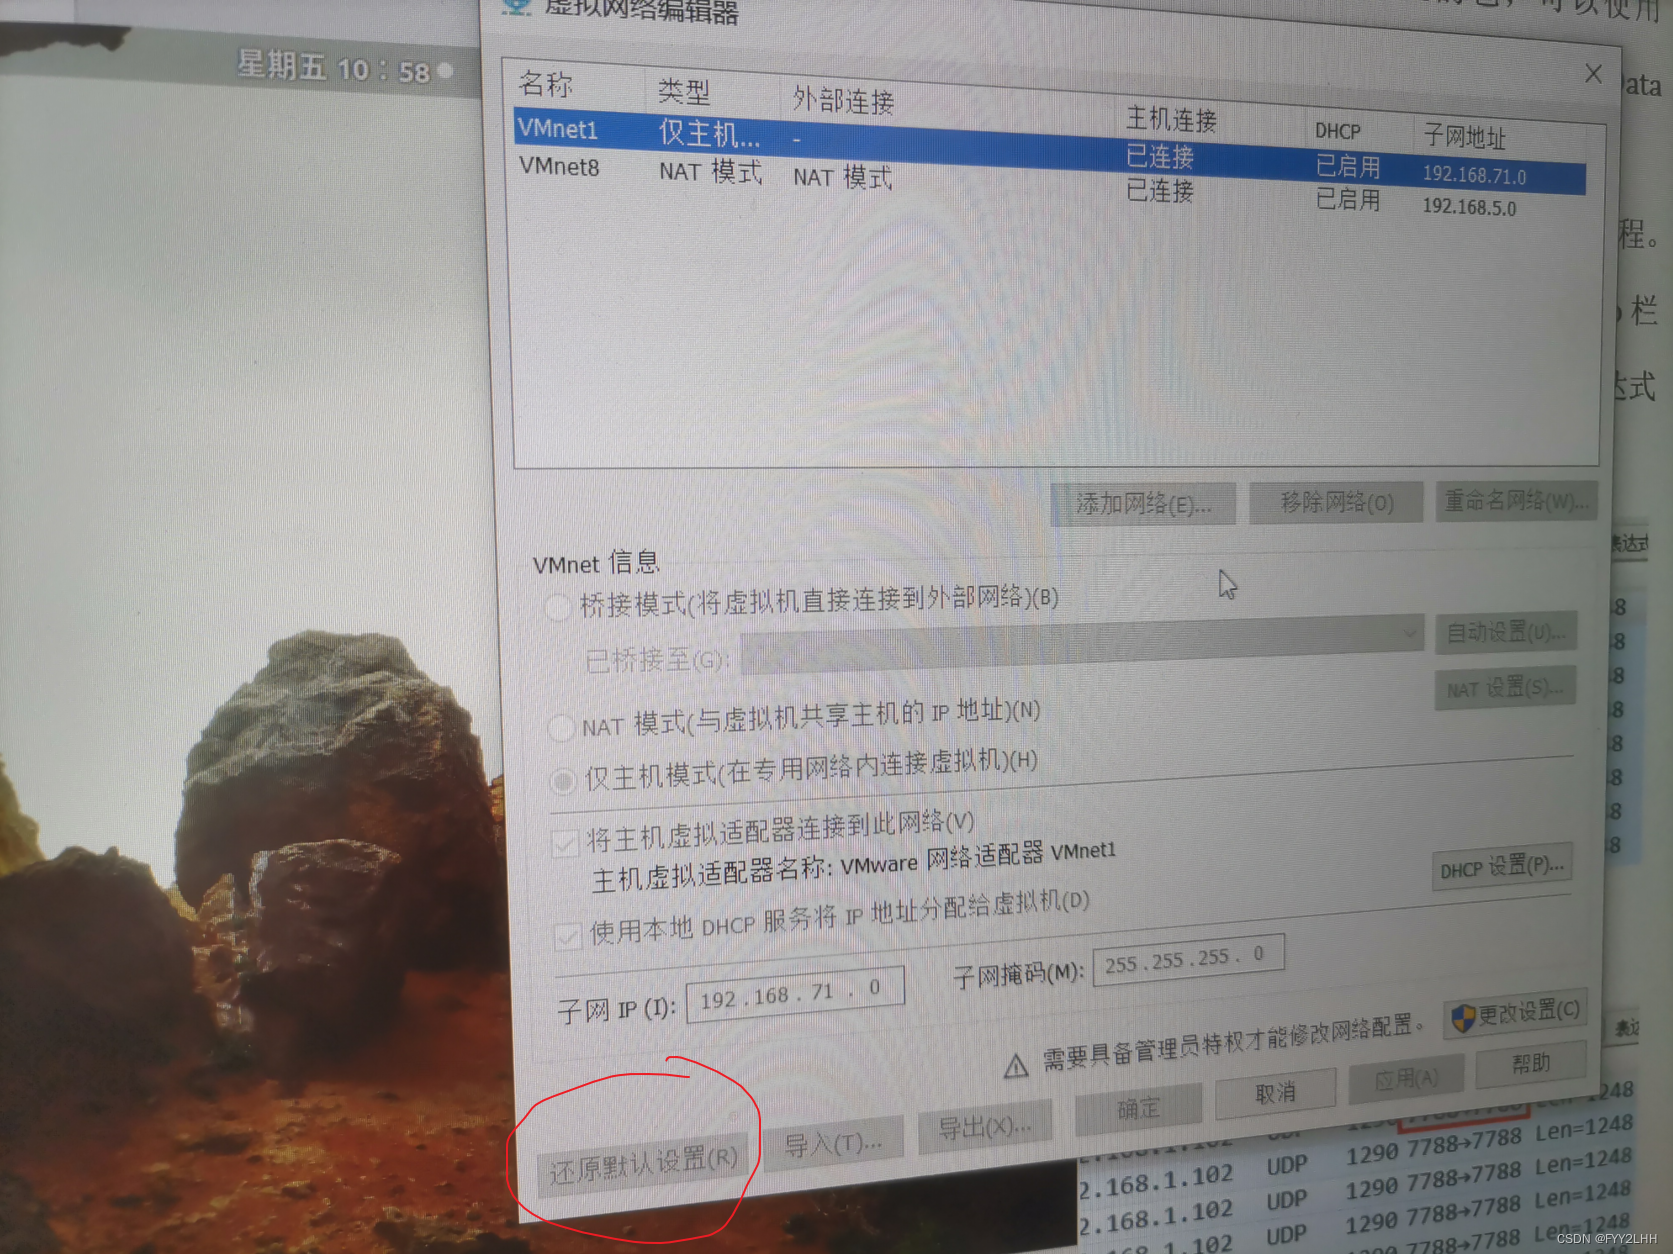
Task: Click the DHCP column header
Action: [1337, 131]
